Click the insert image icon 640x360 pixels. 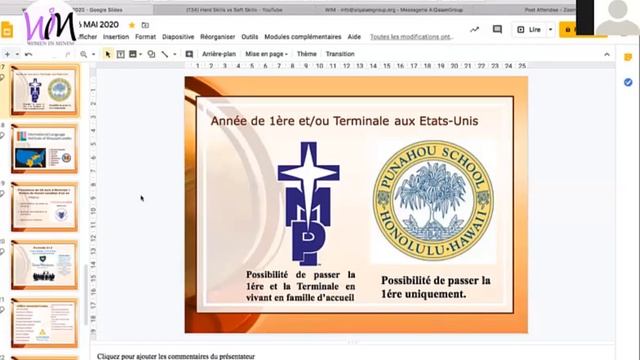coord(133,54)
